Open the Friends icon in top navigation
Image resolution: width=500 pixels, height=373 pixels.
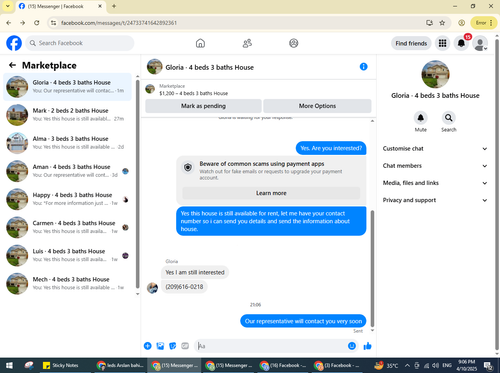247,43
